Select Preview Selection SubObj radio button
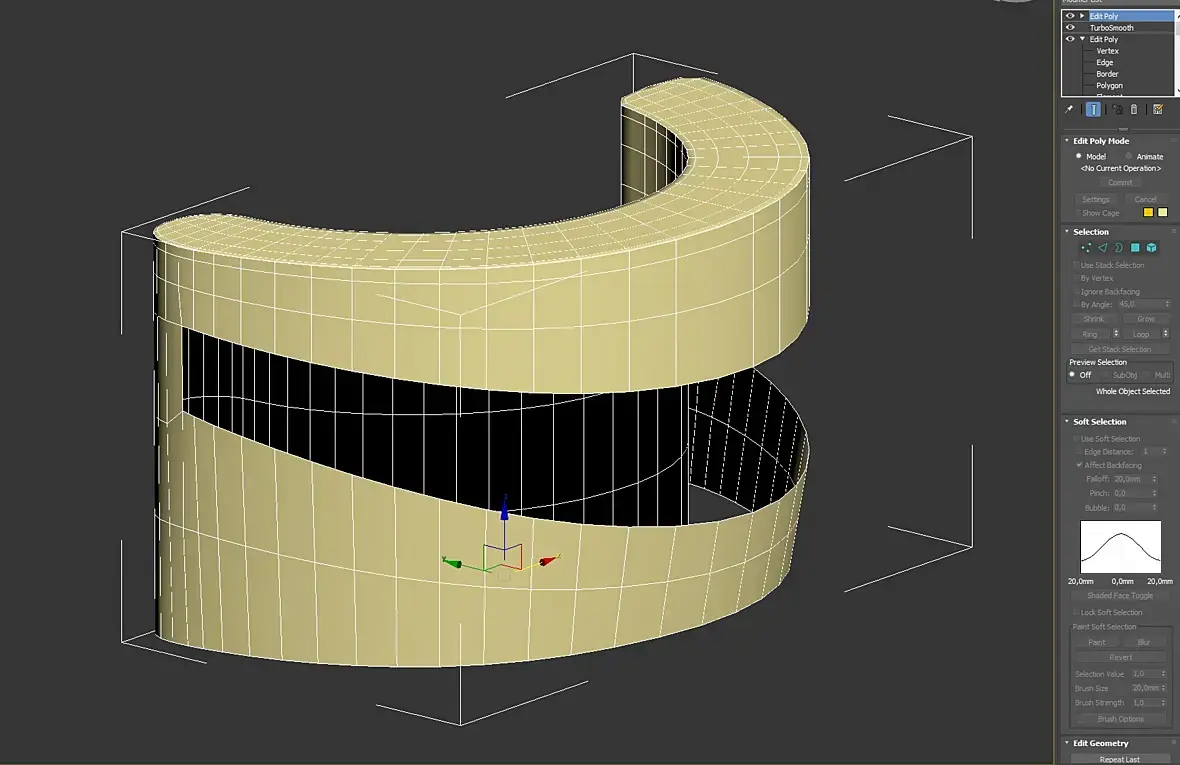 1107,375
